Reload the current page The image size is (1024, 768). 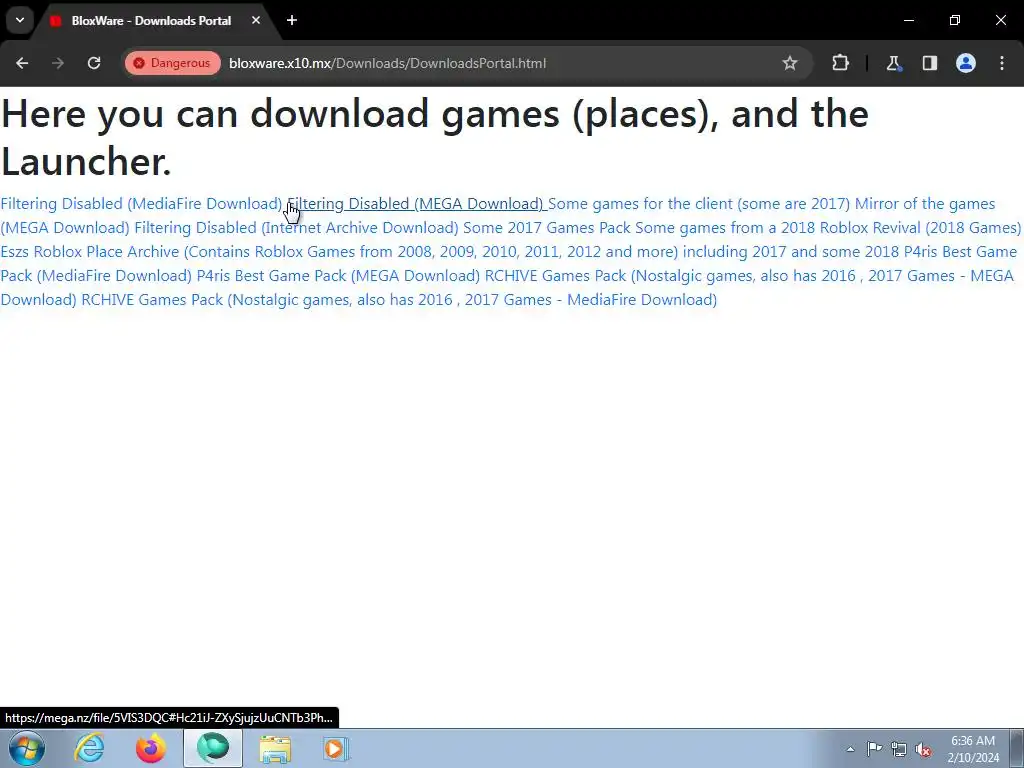(x=94, y=63)
